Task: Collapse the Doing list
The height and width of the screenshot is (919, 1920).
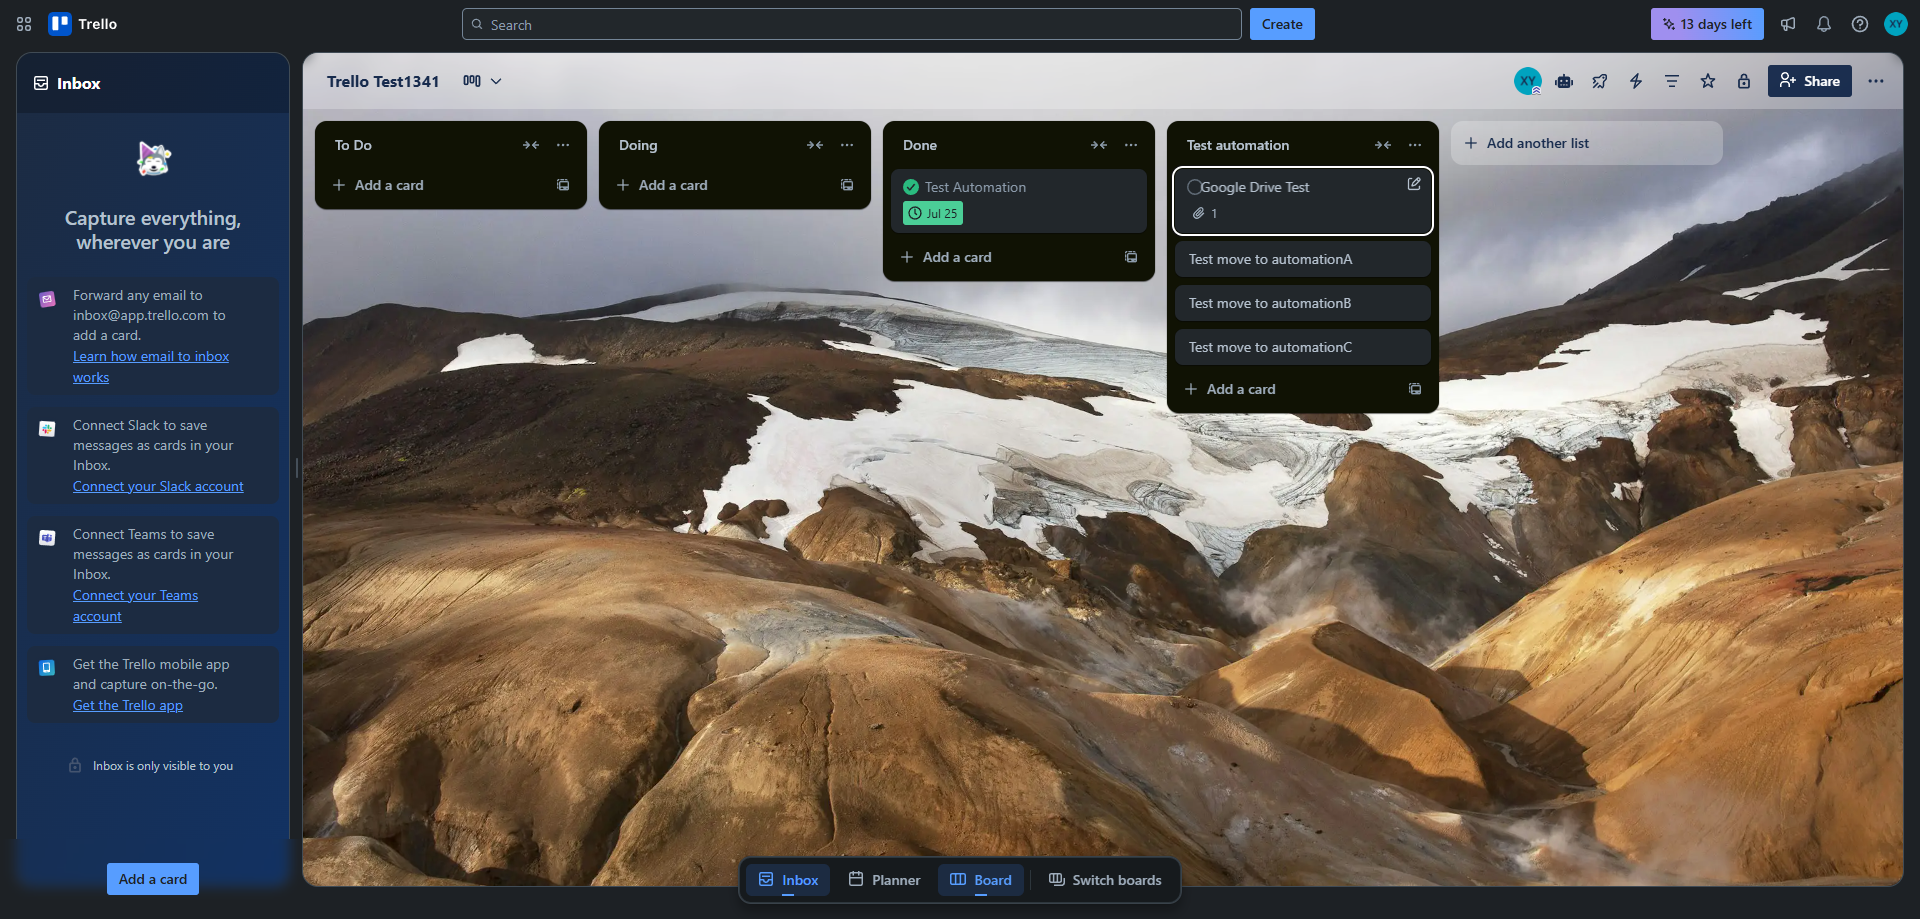Action: 815,145
